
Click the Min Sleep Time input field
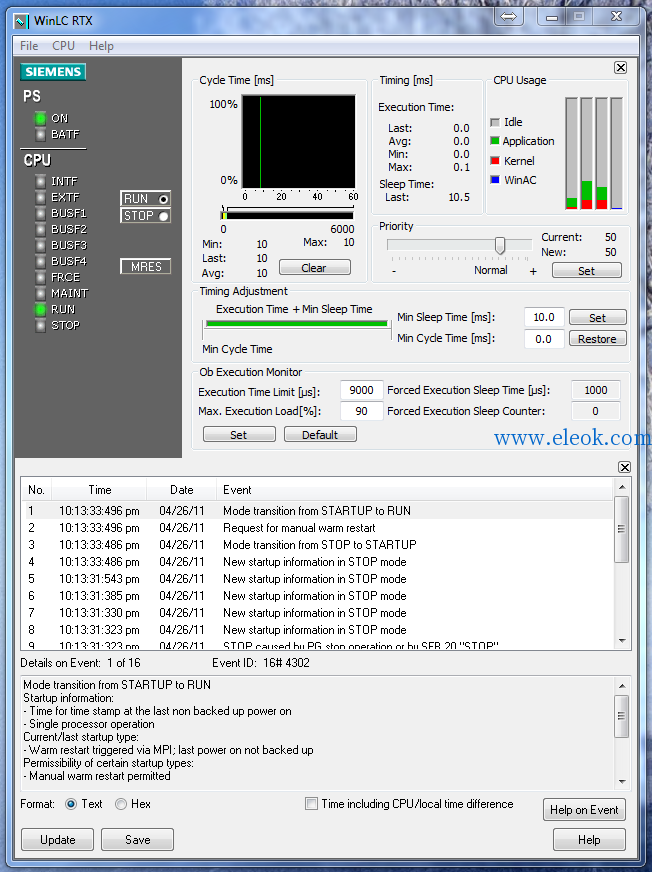tap(544, 318)
